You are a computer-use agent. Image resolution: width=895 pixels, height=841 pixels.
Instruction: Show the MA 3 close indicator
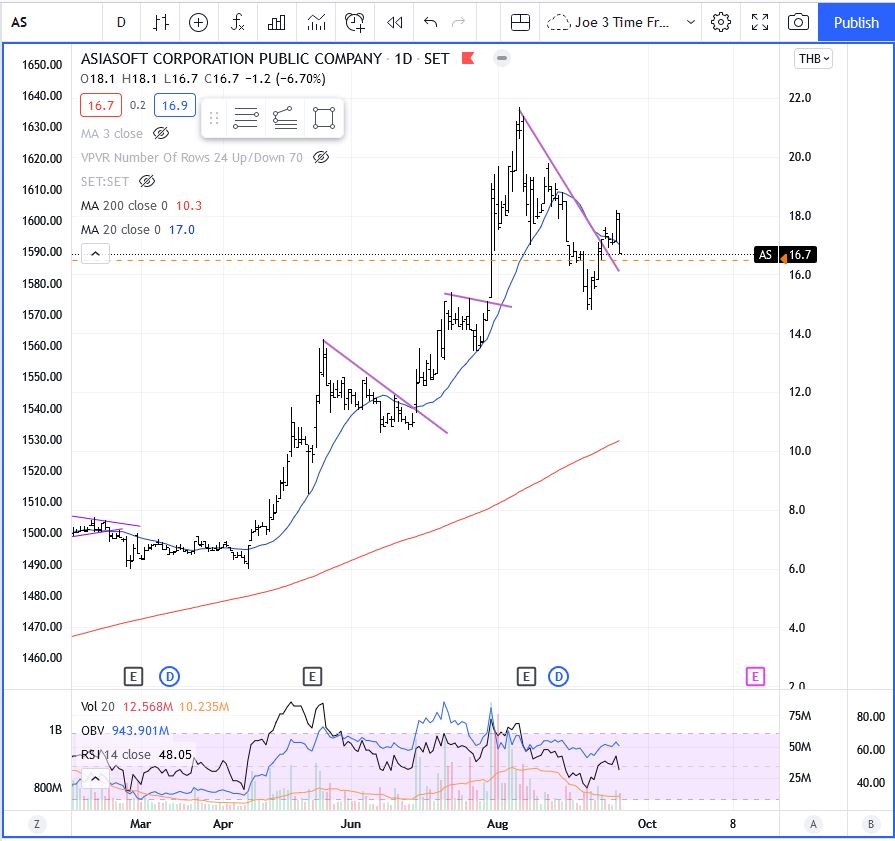click(161, 134)
